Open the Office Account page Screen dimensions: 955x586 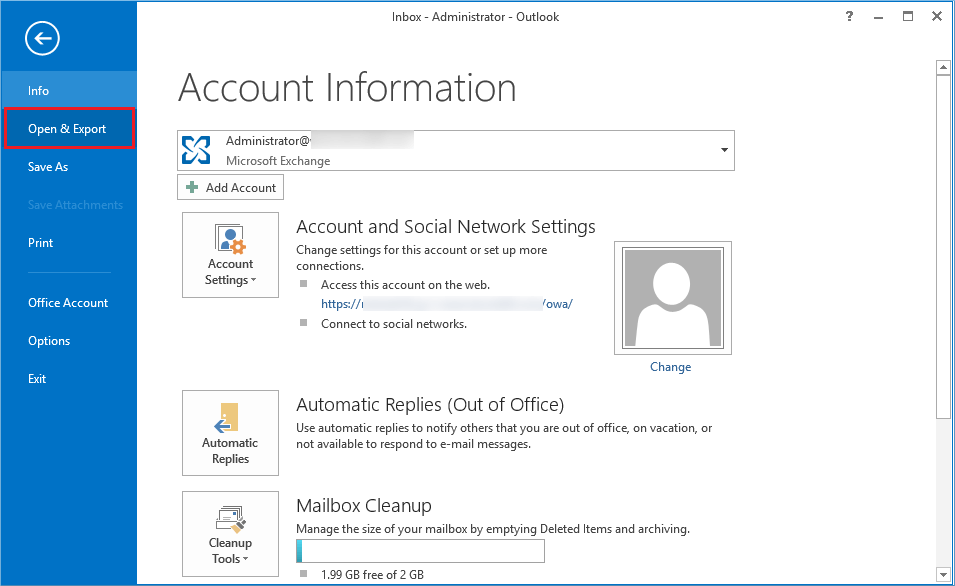click(x=68, y=303)
